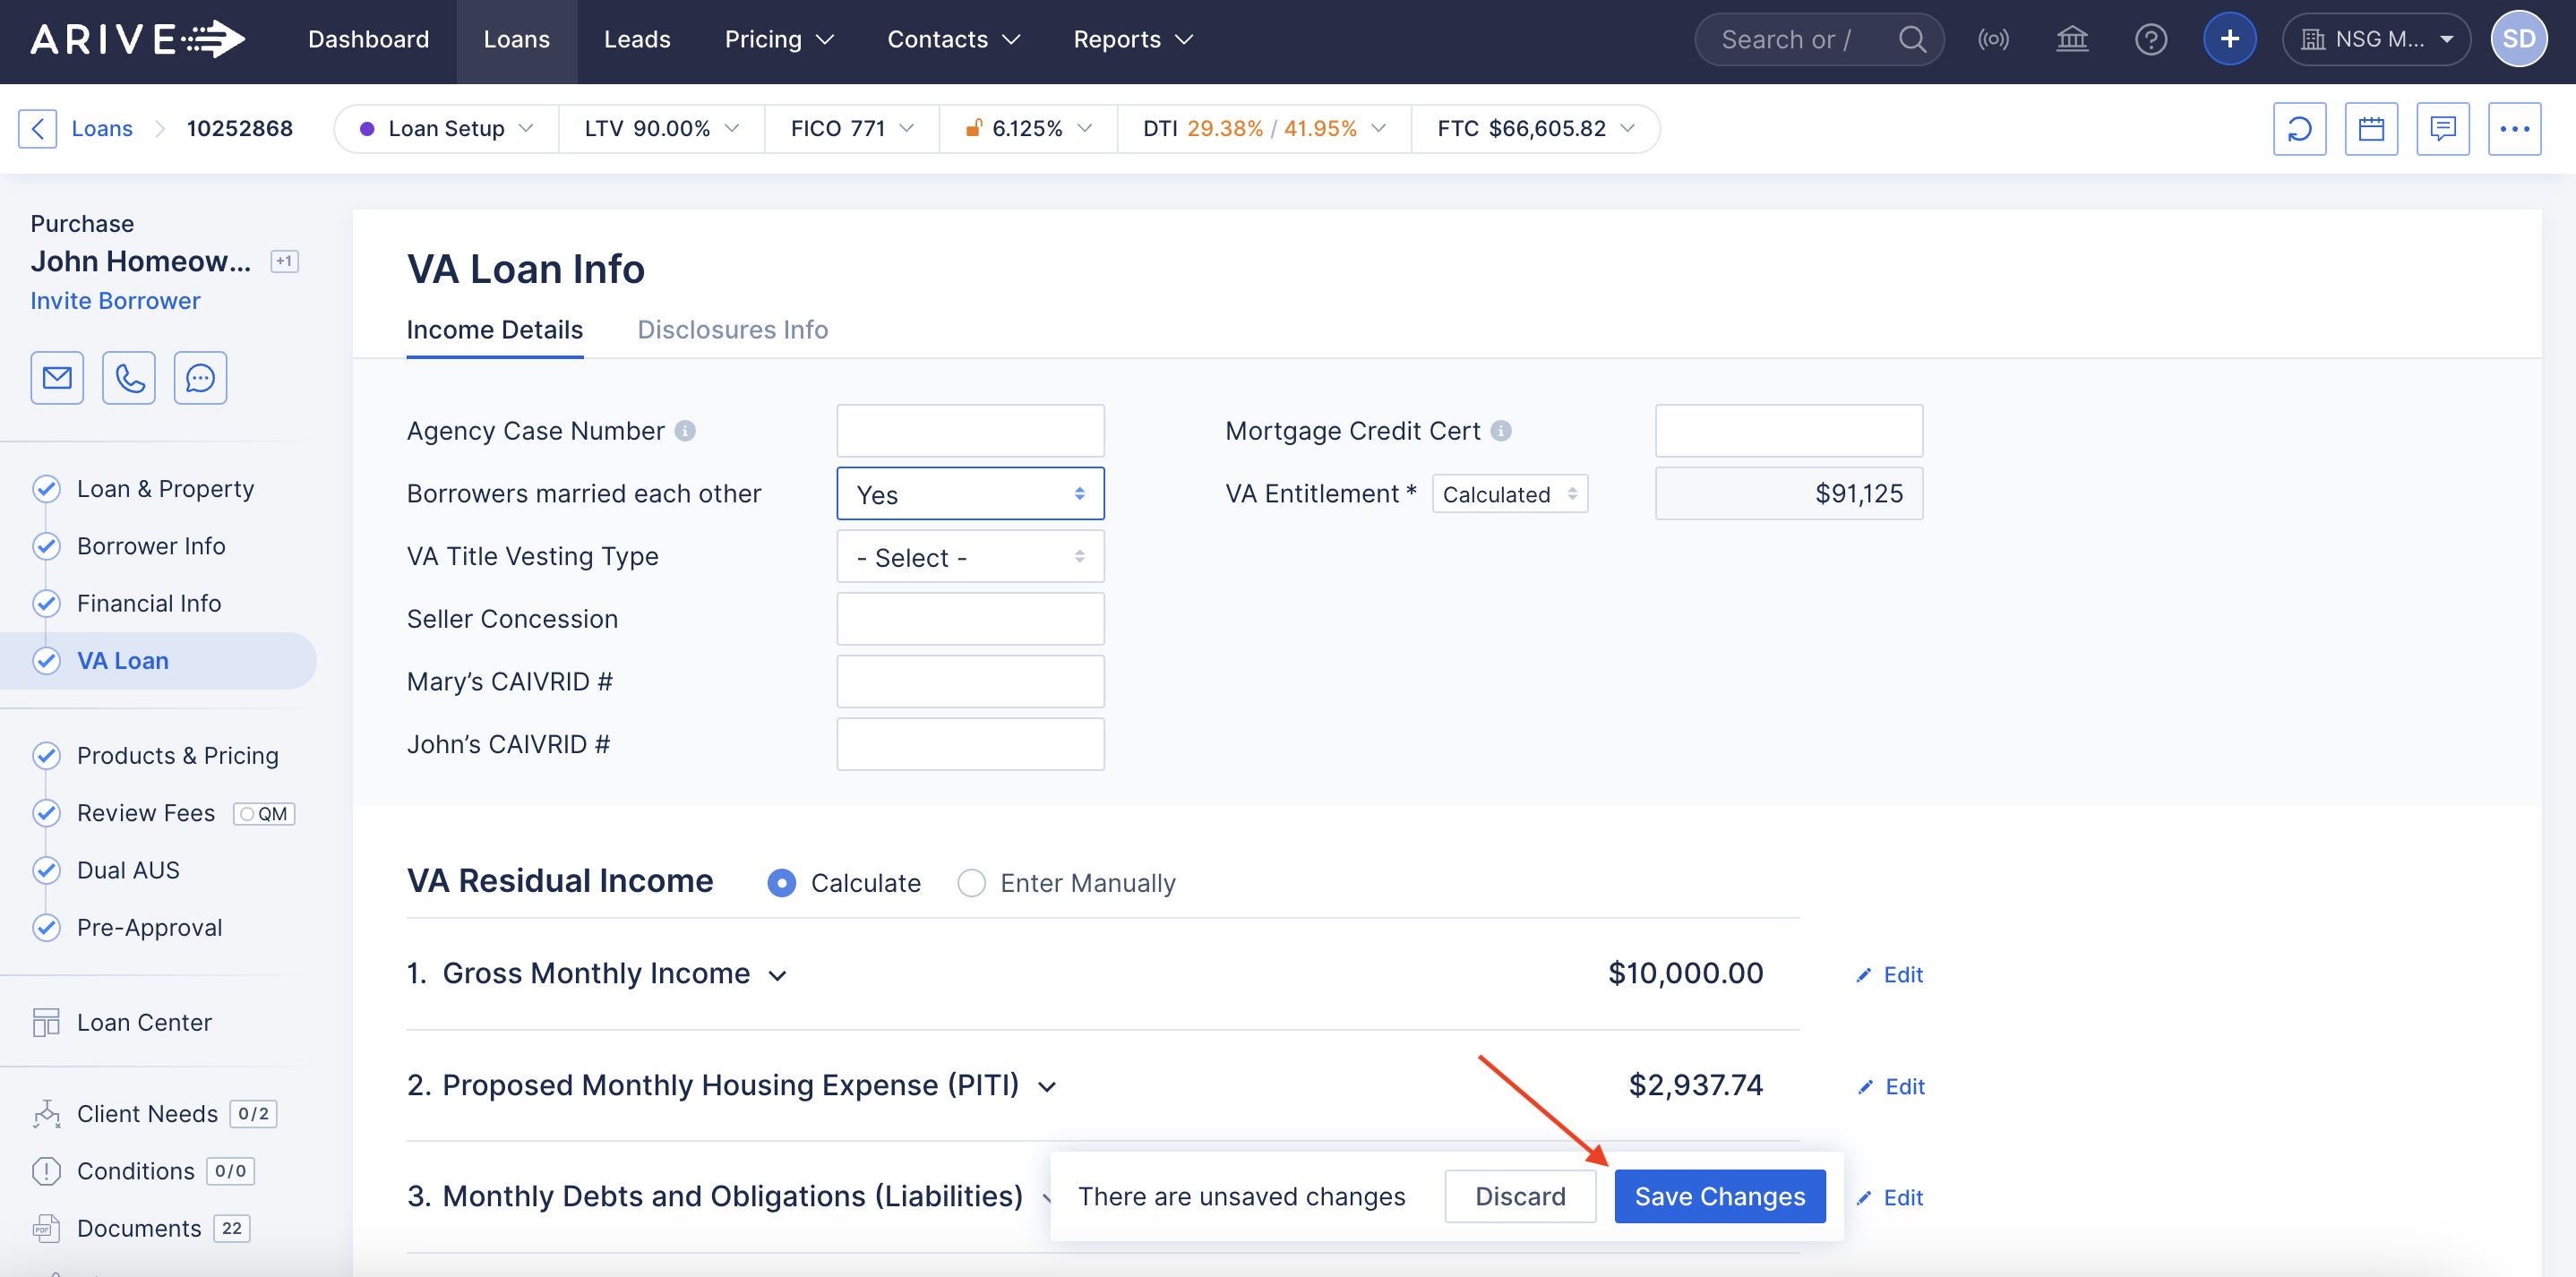
Task: Click the blue plus add button
Action: point(2229,39)
